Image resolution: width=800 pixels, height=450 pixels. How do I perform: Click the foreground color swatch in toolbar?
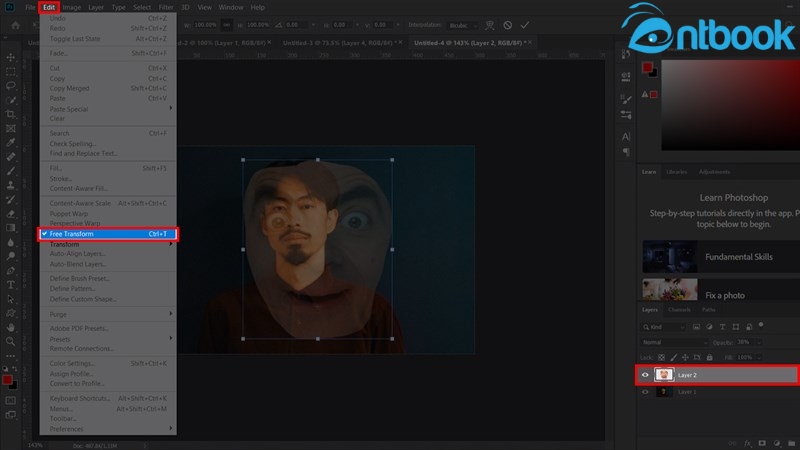coord(7,380)
